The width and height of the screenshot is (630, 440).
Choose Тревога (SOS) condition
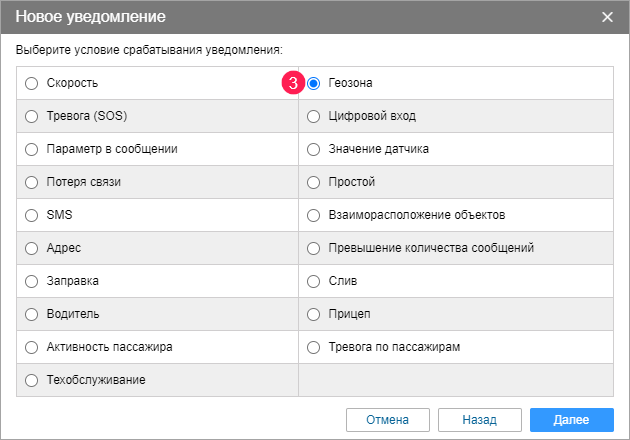[x=32, y=116]
